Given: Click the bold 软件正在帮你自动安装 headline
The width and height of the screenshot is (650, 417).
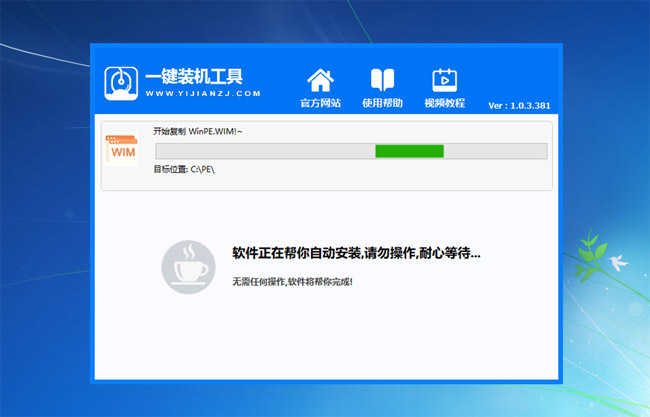Looking at the screenshot, I should click(355, 253).
